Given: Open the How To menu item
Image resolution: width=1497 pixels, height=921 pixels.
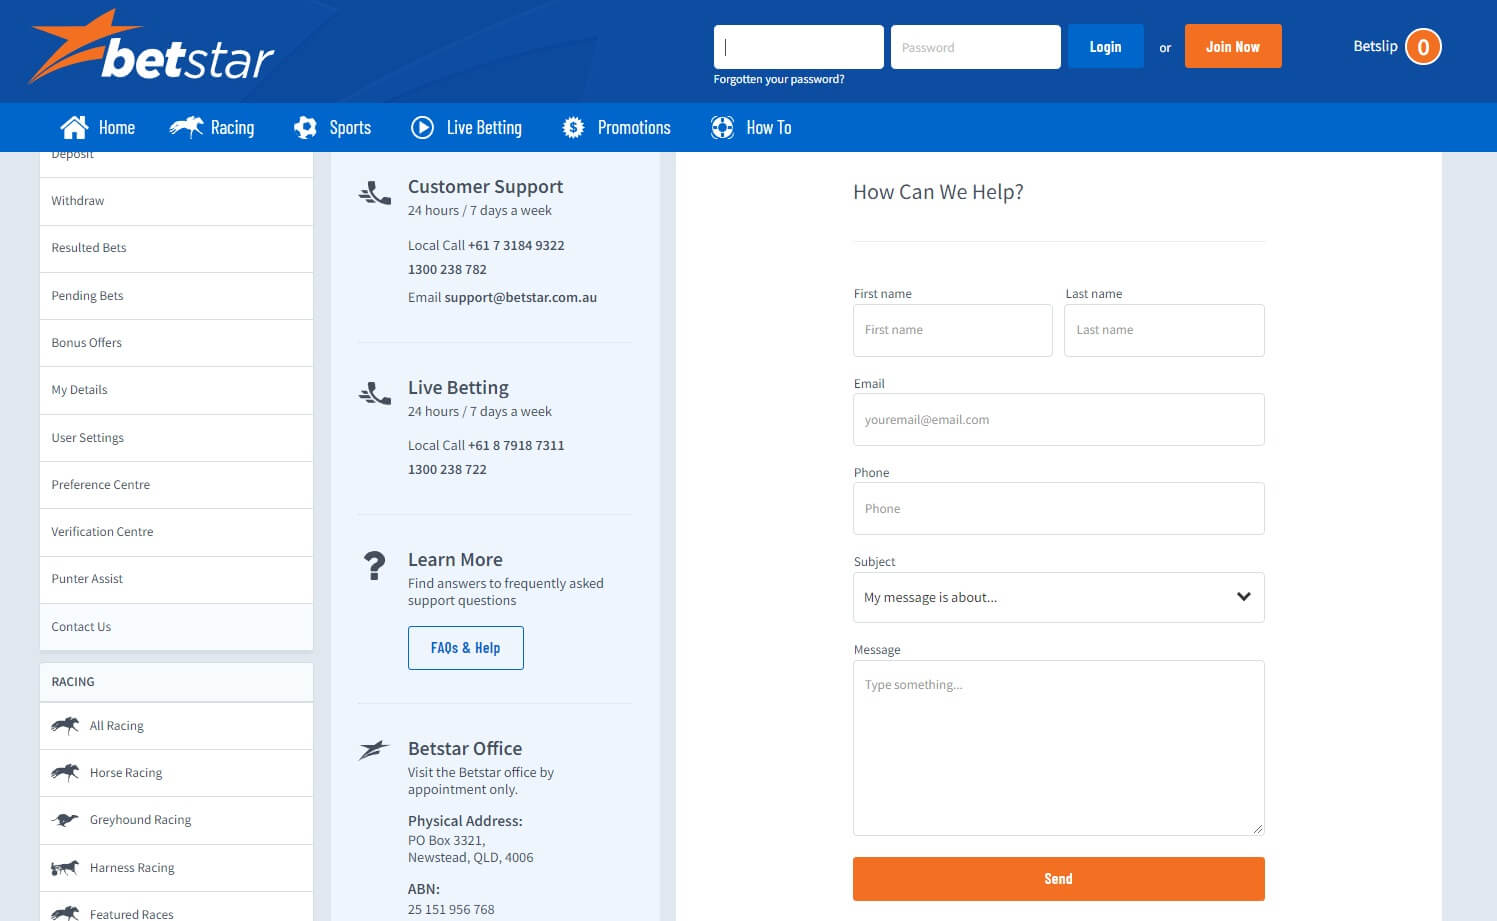Looking at the screenshot, I should point(751,127).
